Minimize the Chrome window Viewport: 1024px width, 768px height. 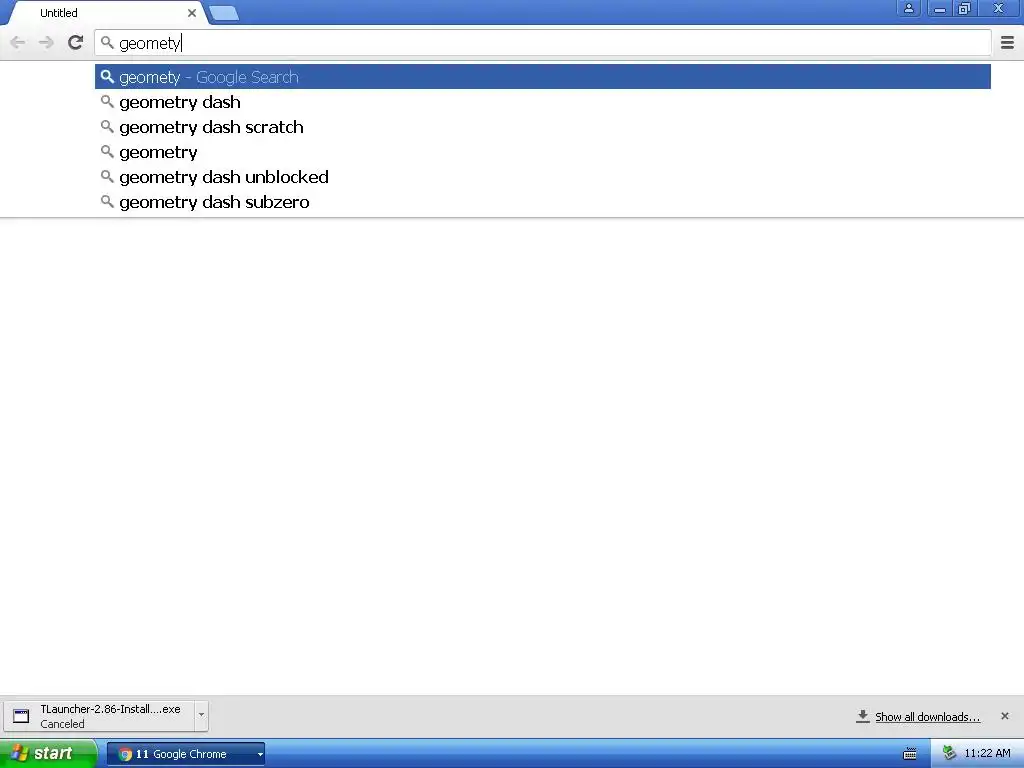tap(940, 8)
